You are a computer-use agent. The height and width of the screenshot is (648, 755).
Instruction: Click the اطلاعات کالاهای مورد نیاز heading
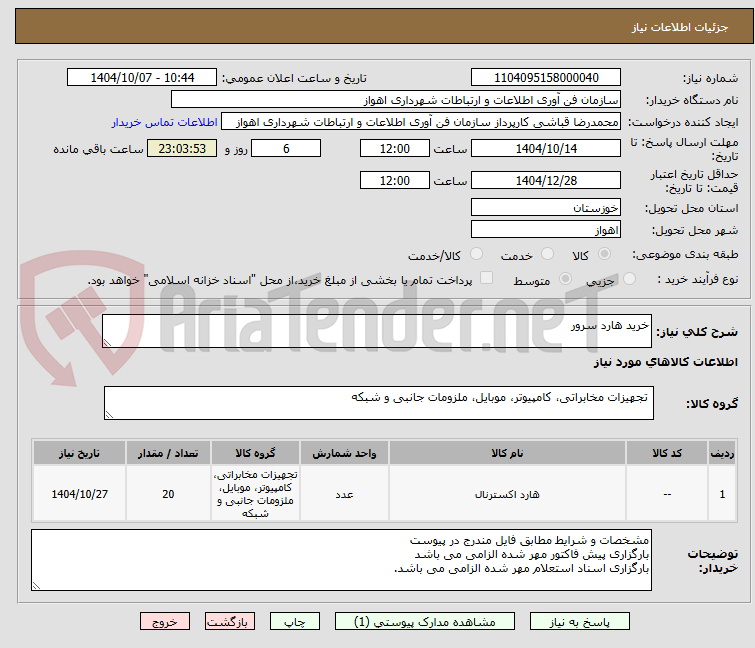(x=665, y=362)
